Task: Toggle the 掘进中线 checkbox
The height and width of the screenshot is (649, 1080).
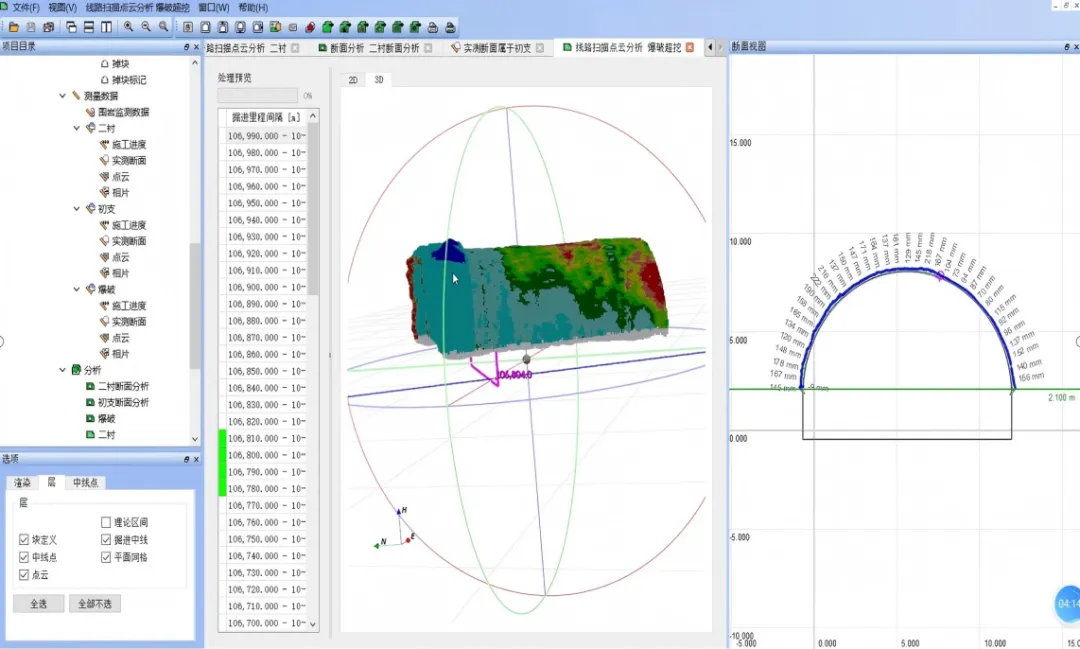Action: (x=106, y=539)
